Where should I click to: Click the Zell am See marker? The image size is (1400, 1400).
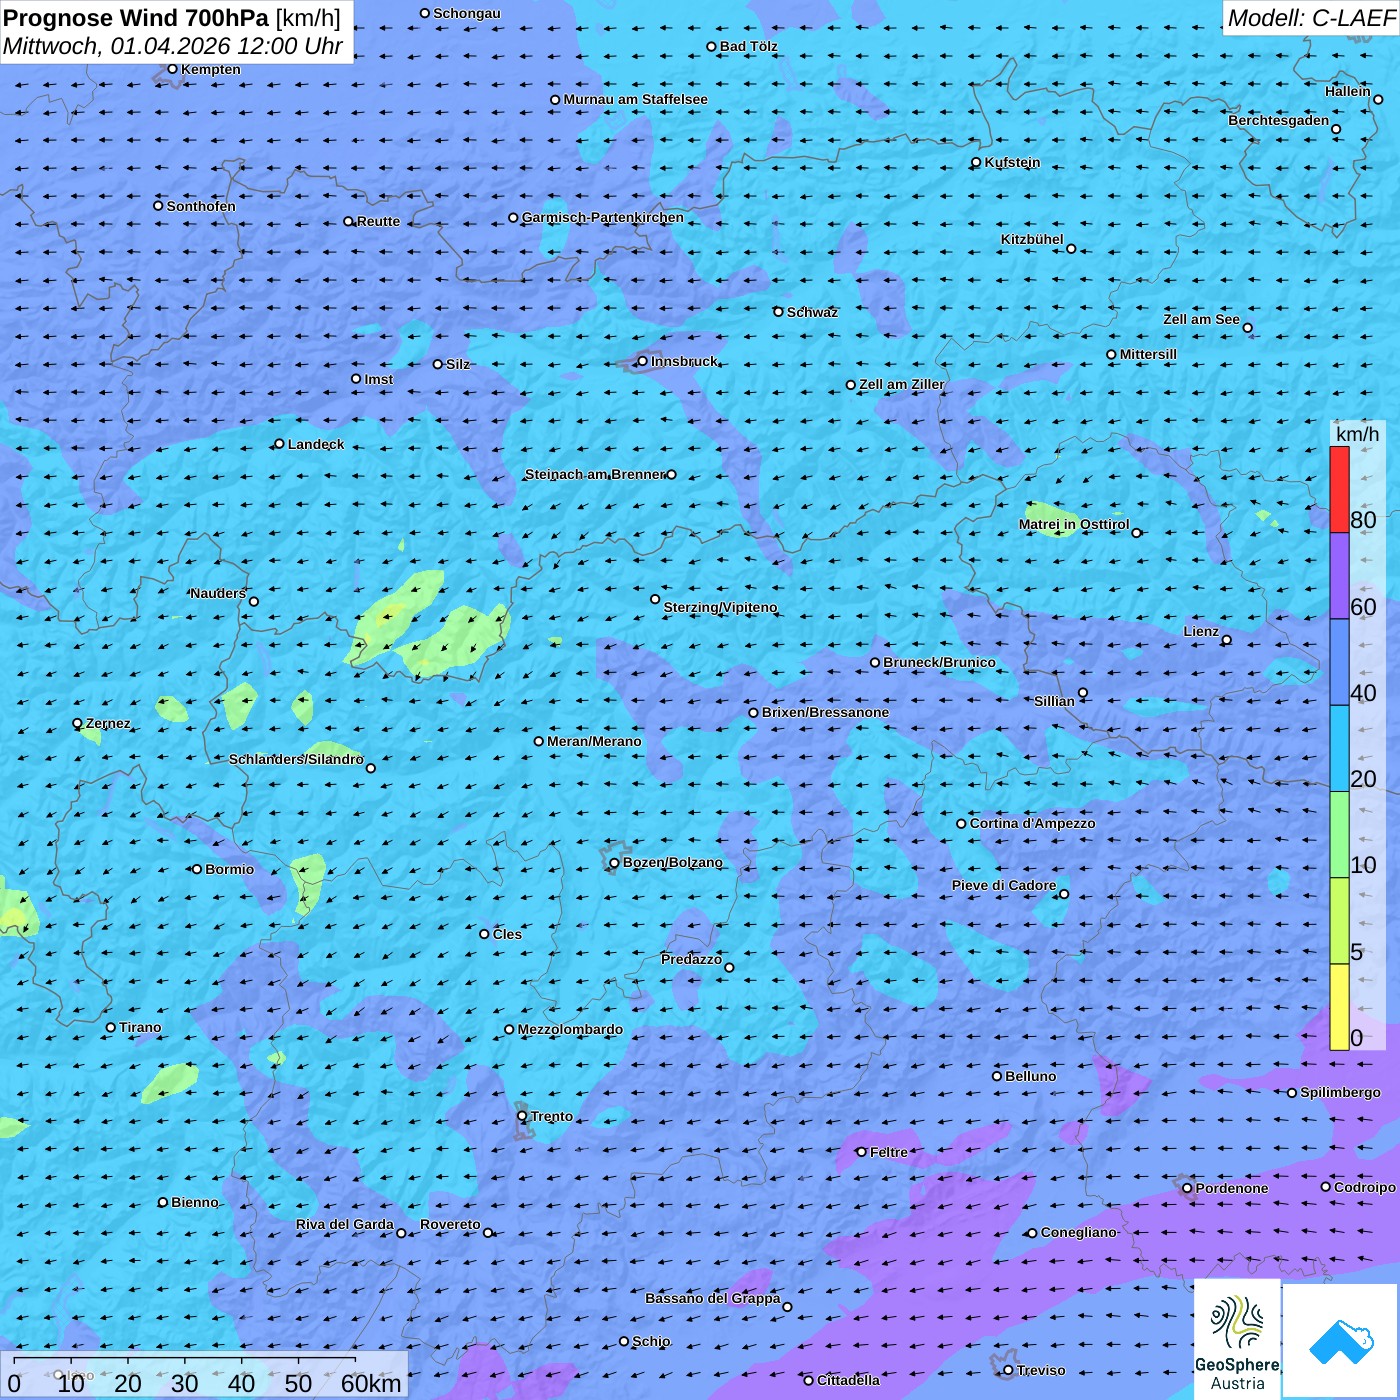click(x=1247, y=328)
